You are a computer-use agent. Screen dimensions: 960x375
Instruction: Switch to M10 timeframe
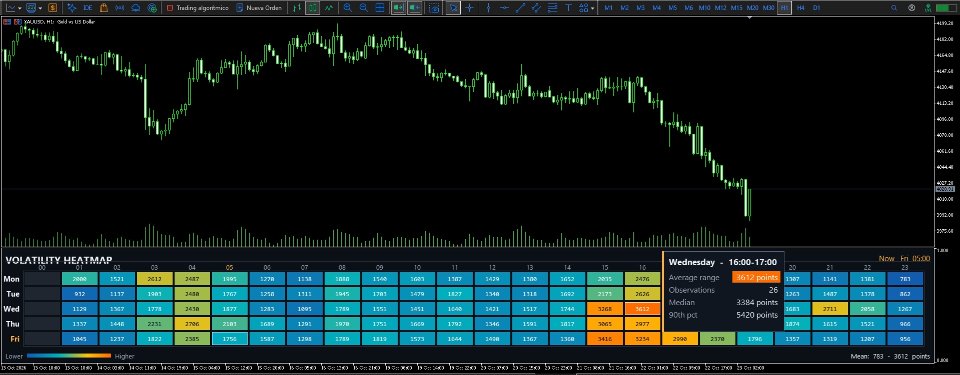705,8
